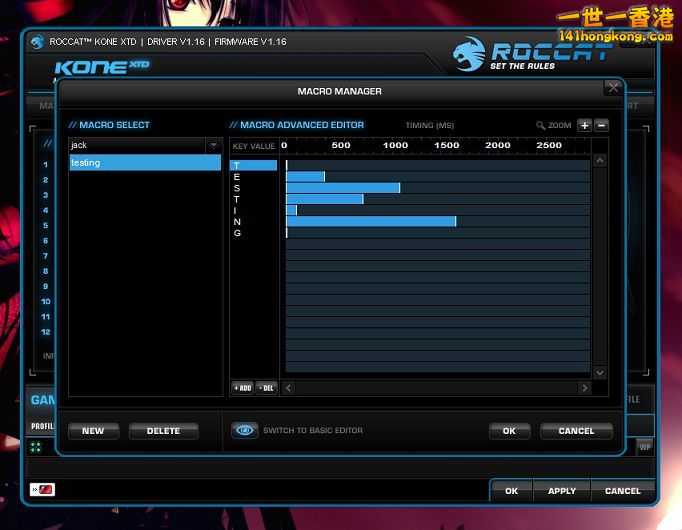682x530 pixels.
Task: Select the second T key row
Action: (x=253, y=199)
